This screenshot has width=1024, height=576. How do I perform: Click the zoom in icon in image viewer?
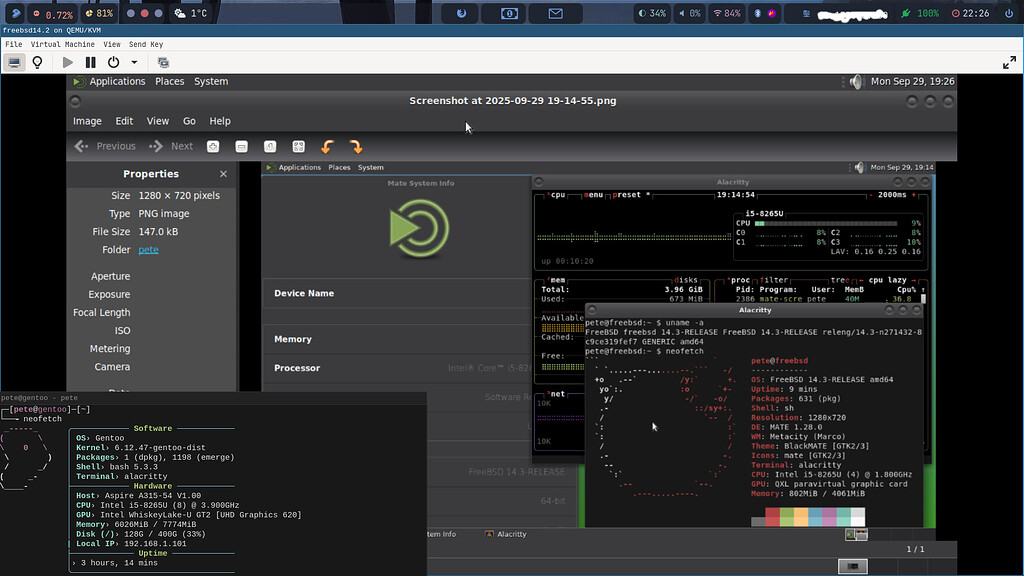[x=213, y=146]
